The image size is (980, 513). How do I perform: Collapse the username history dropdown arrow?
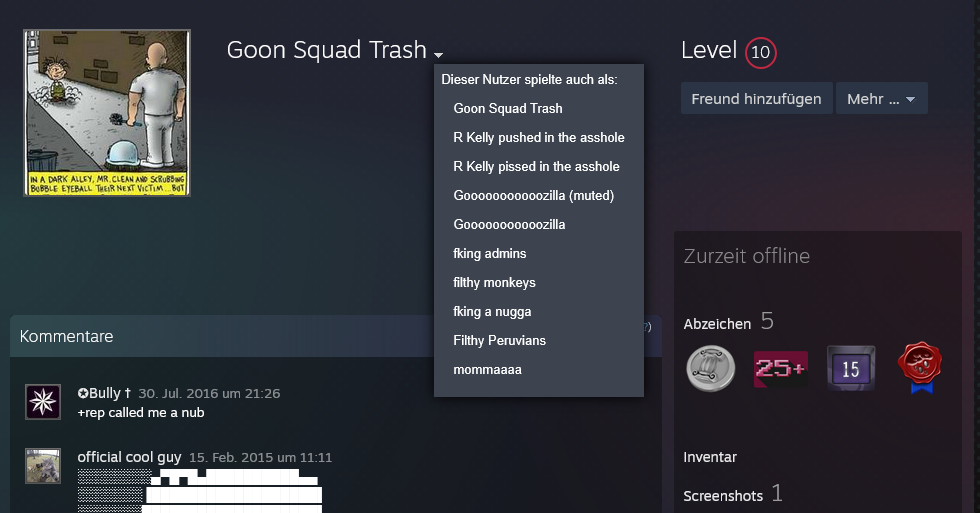point(438,54)
